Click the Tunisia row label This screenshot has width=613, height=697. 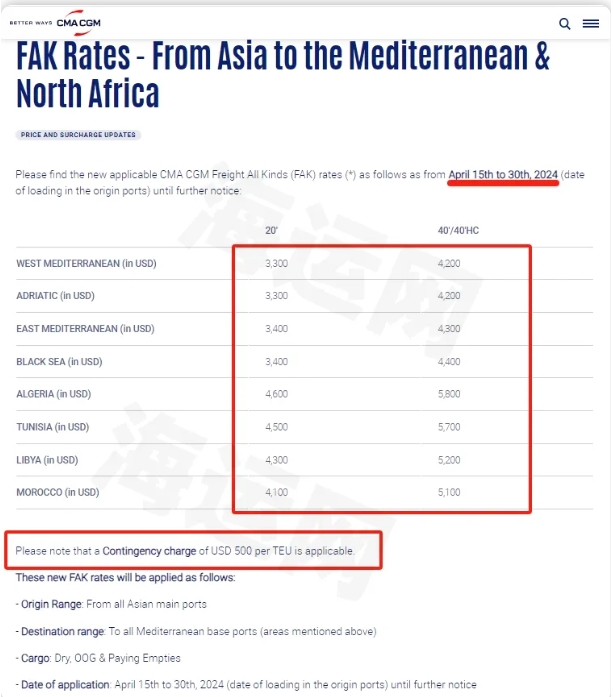[52, 427]
